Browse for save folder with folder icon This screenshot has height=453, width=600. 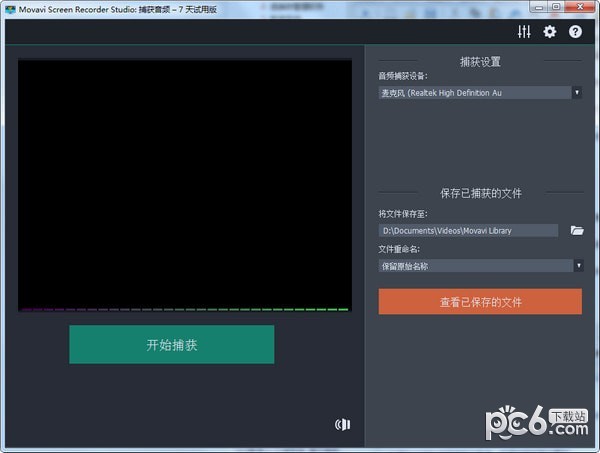click(577, 230)
